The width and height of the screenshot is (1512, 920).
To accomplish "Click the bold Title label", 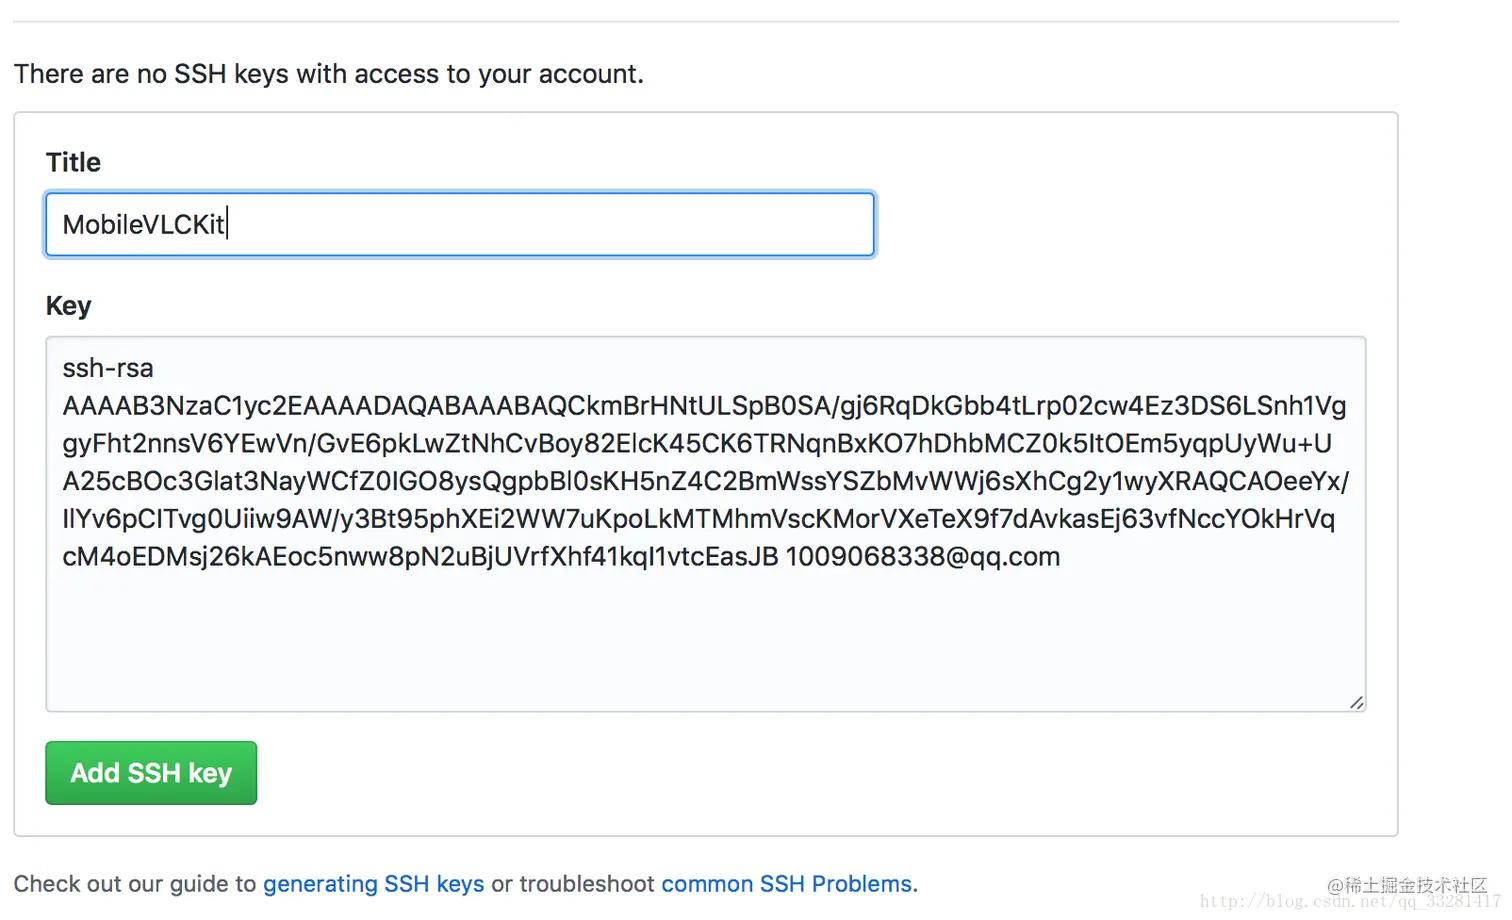I will coord(73,162).
